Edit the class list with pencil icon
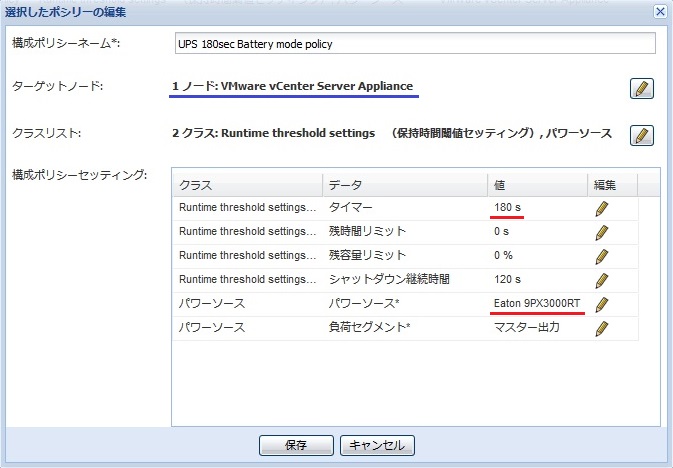Viewport: 673px width, 468px height. click(642, 135)
